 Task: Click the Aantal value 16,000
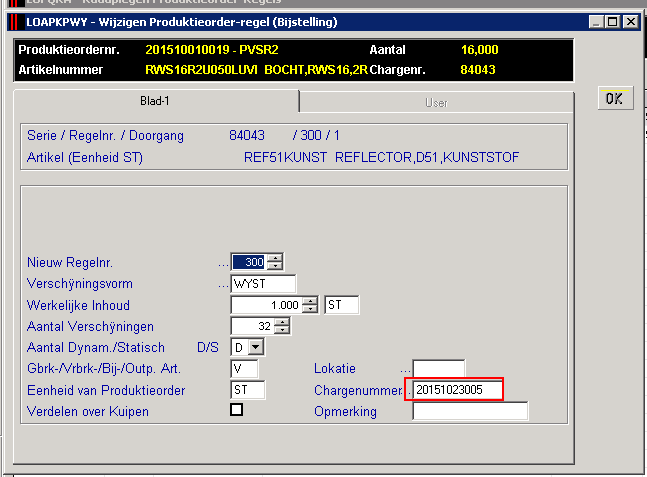pyautogui.click(x=479, y=50)
